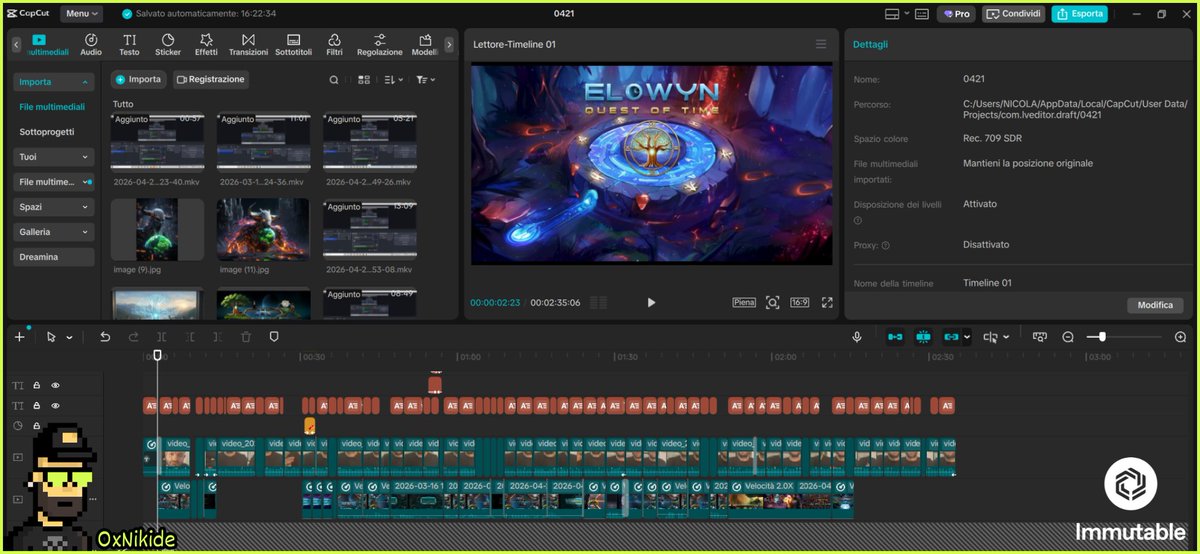Click the Undo arrow
The image size is (1200, 554).
(105, 337)
